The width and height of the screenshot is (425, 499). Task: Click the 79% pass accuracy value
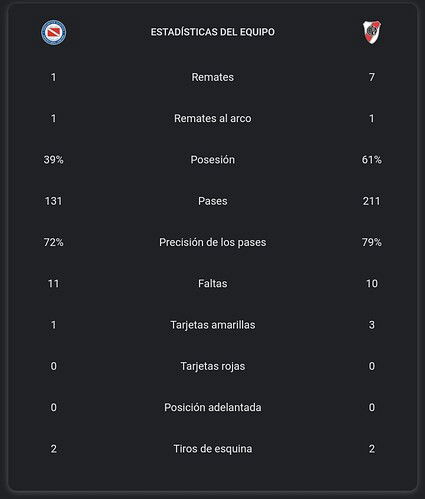[x=372, y=242]
